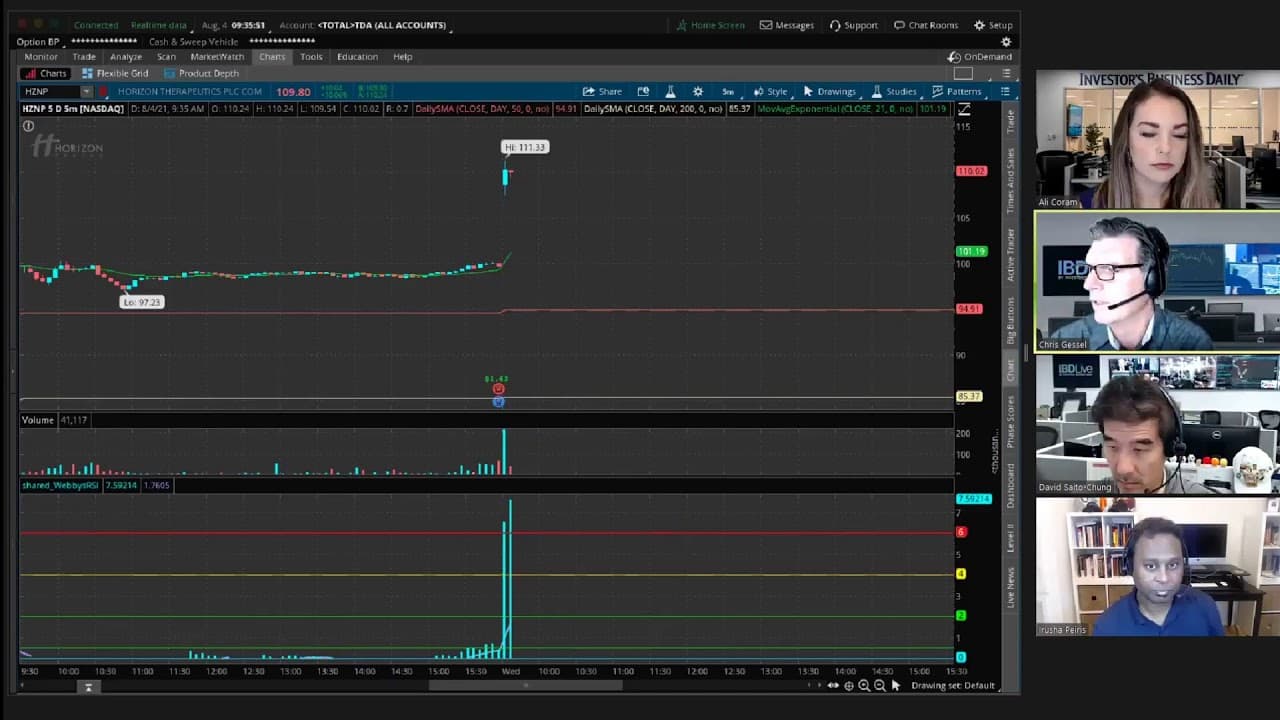
Task: Click the 109.80 last price display
Action: pyautogui.click(x=293, y=91)
